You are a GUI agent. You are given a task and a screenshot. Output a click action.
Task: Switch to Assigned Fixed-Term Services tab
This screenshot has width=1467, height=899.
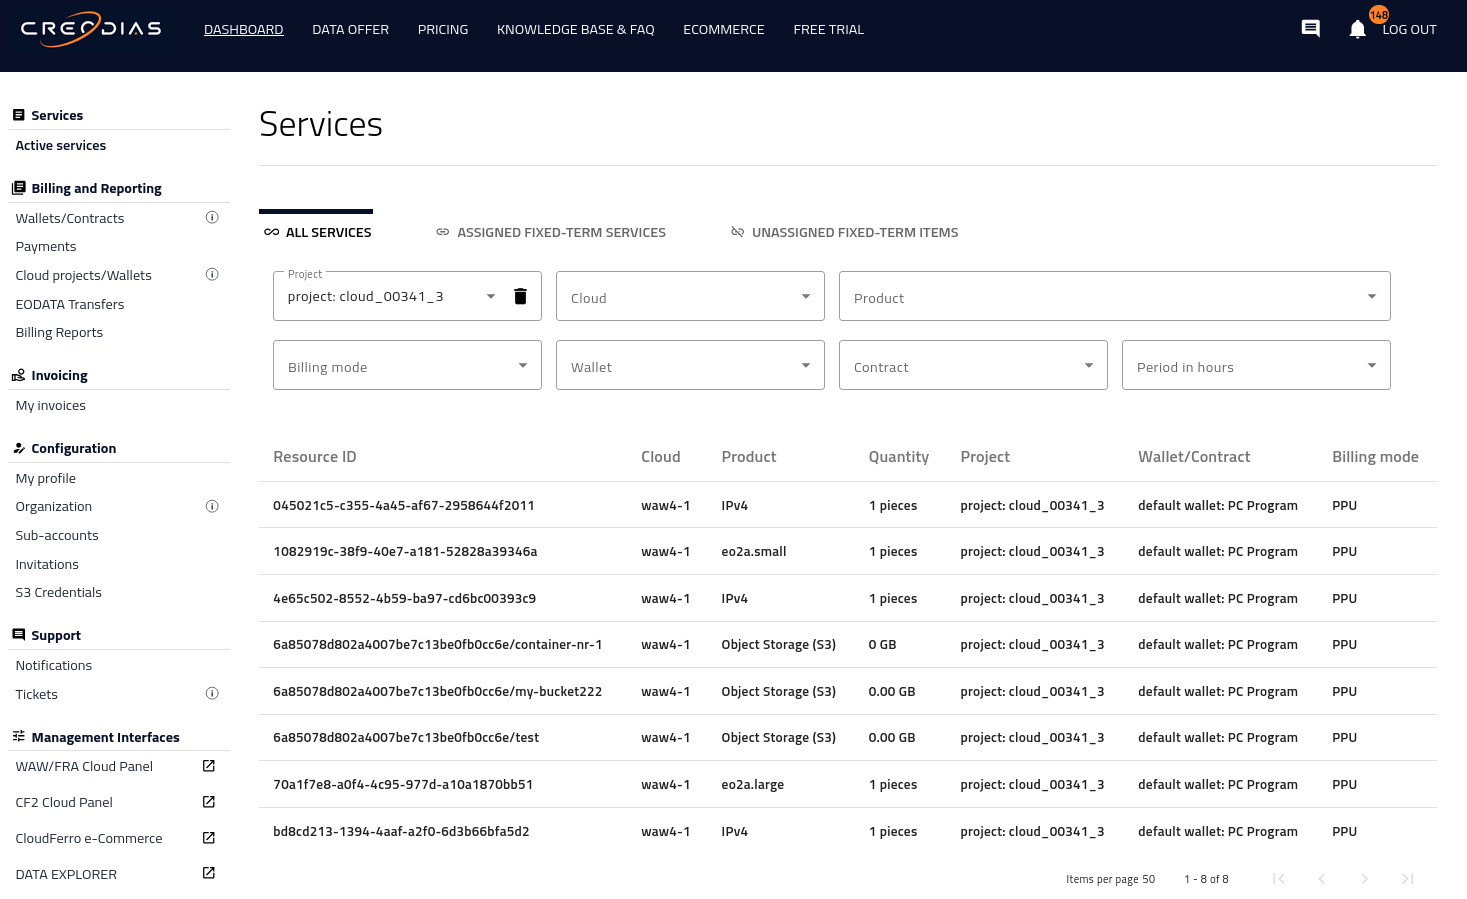pyautogui.click(x=551, y=232)
